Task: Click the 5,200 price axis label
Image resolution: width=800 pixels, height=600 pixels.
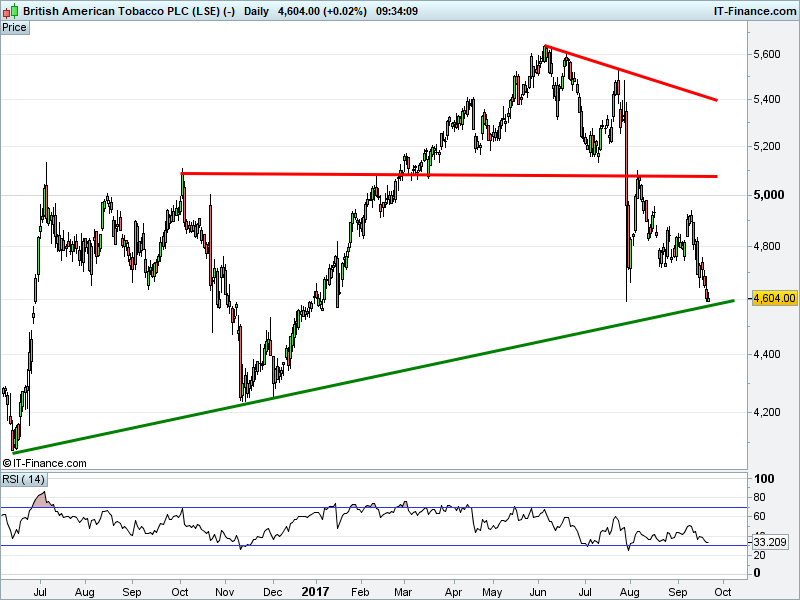Action: pos(767,146)
